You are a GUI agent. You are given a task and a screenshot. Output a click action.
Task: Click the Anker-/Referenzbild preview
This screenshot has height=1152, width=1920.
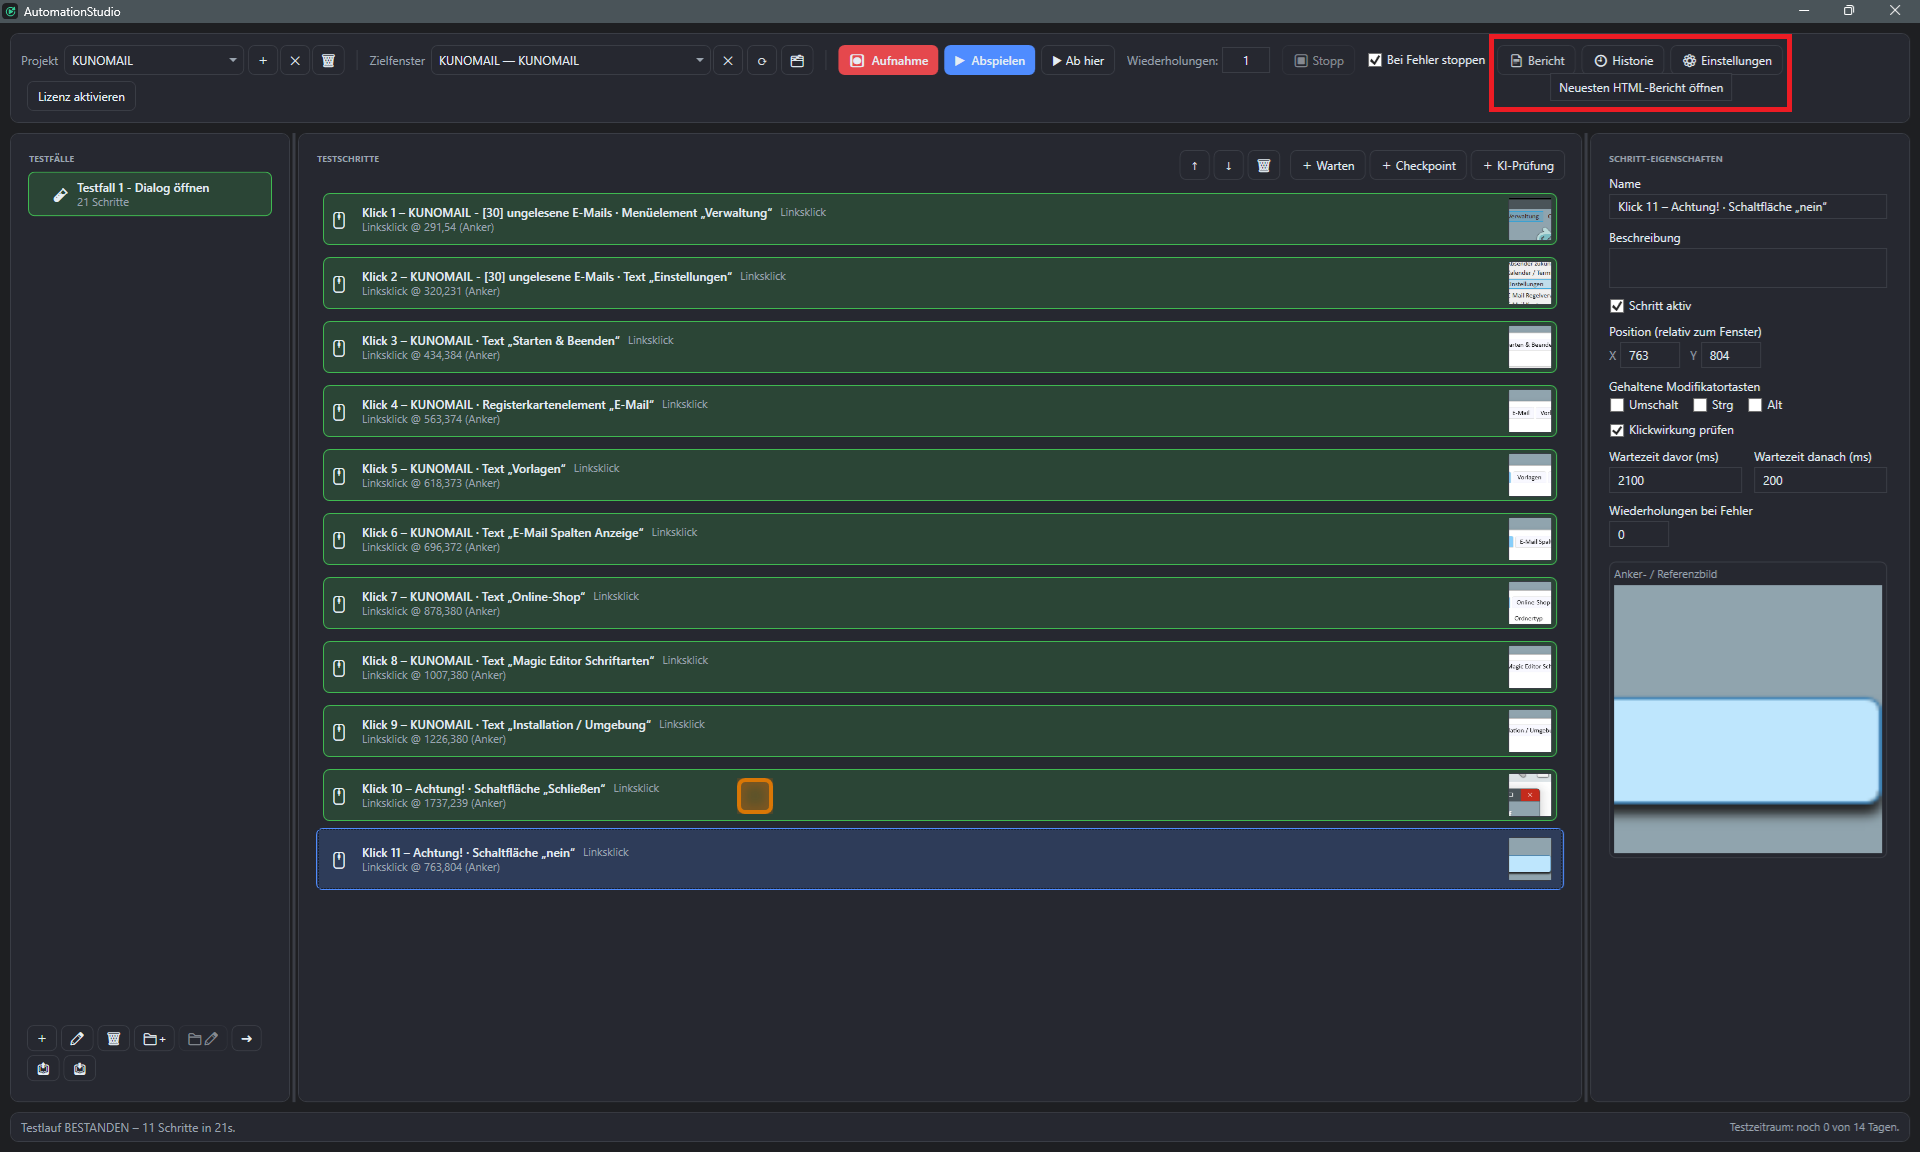[1747, 719]
